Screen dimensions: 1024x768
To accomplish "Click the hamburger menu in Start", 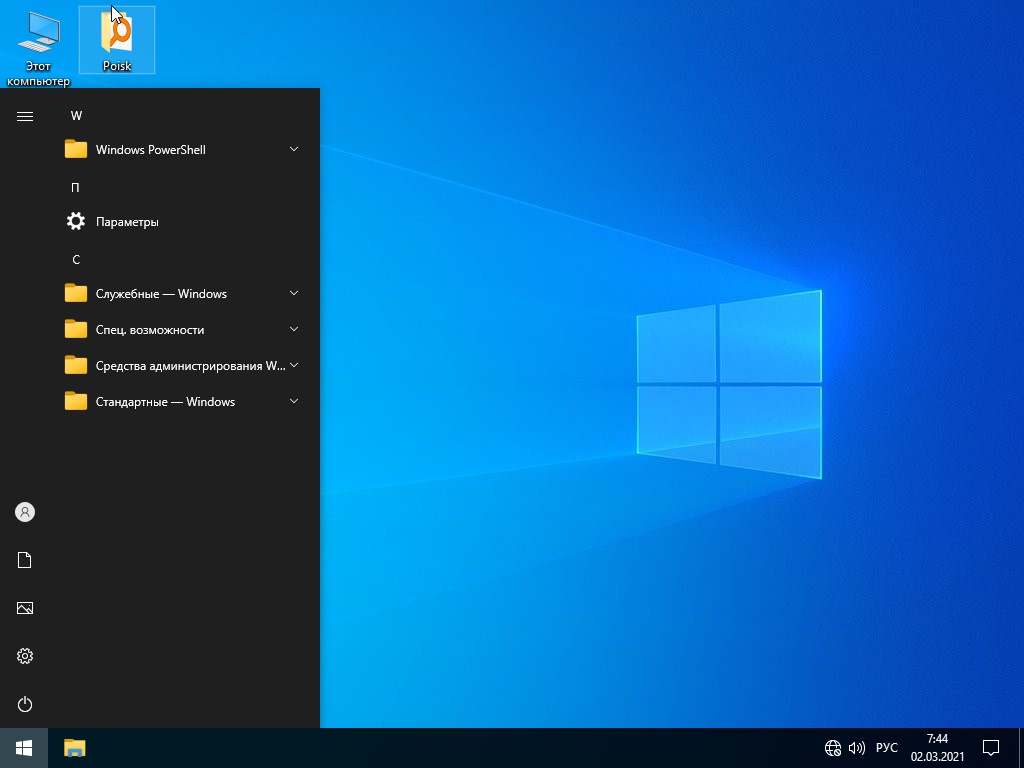I will click(25, 116).
